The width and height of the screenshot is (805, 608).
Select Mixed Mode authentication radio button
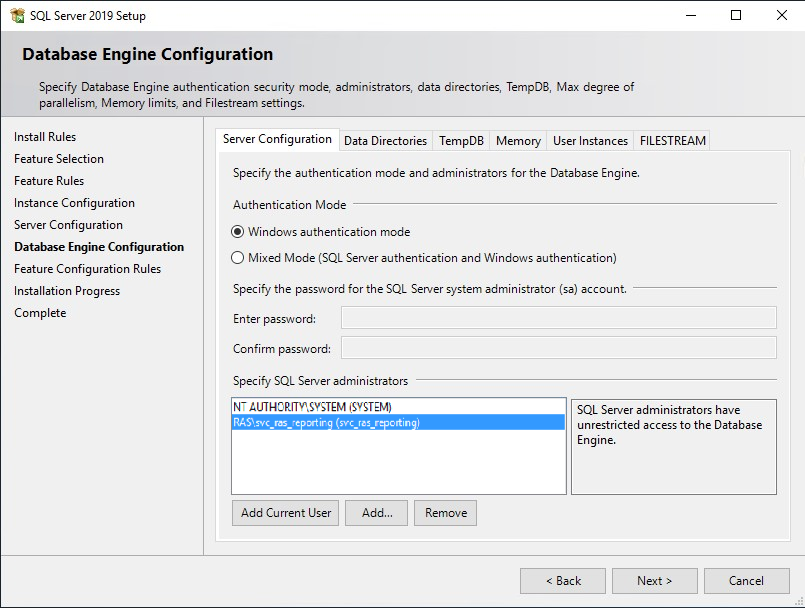point(238,258)
